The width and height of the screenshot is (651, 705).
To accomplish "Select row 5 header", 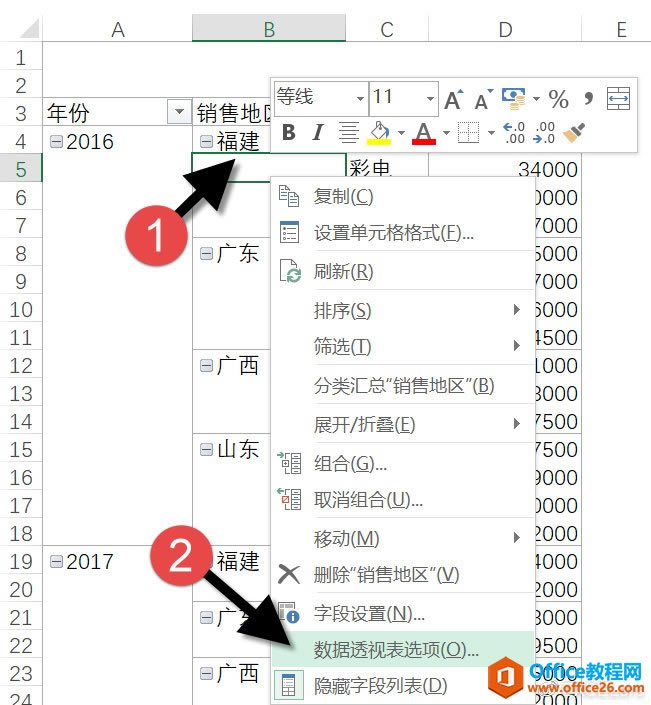I will (x=21, y=169).
